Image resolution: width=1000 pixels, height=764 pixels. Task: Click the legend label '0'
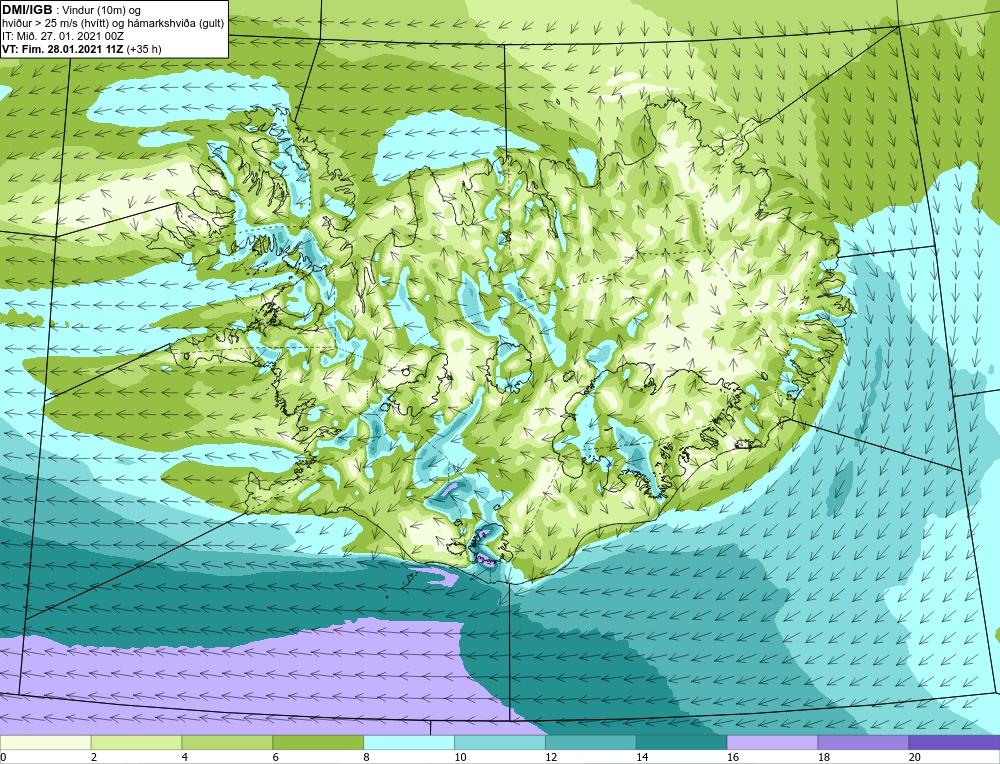pyautogui.click(x=3, y=757)
